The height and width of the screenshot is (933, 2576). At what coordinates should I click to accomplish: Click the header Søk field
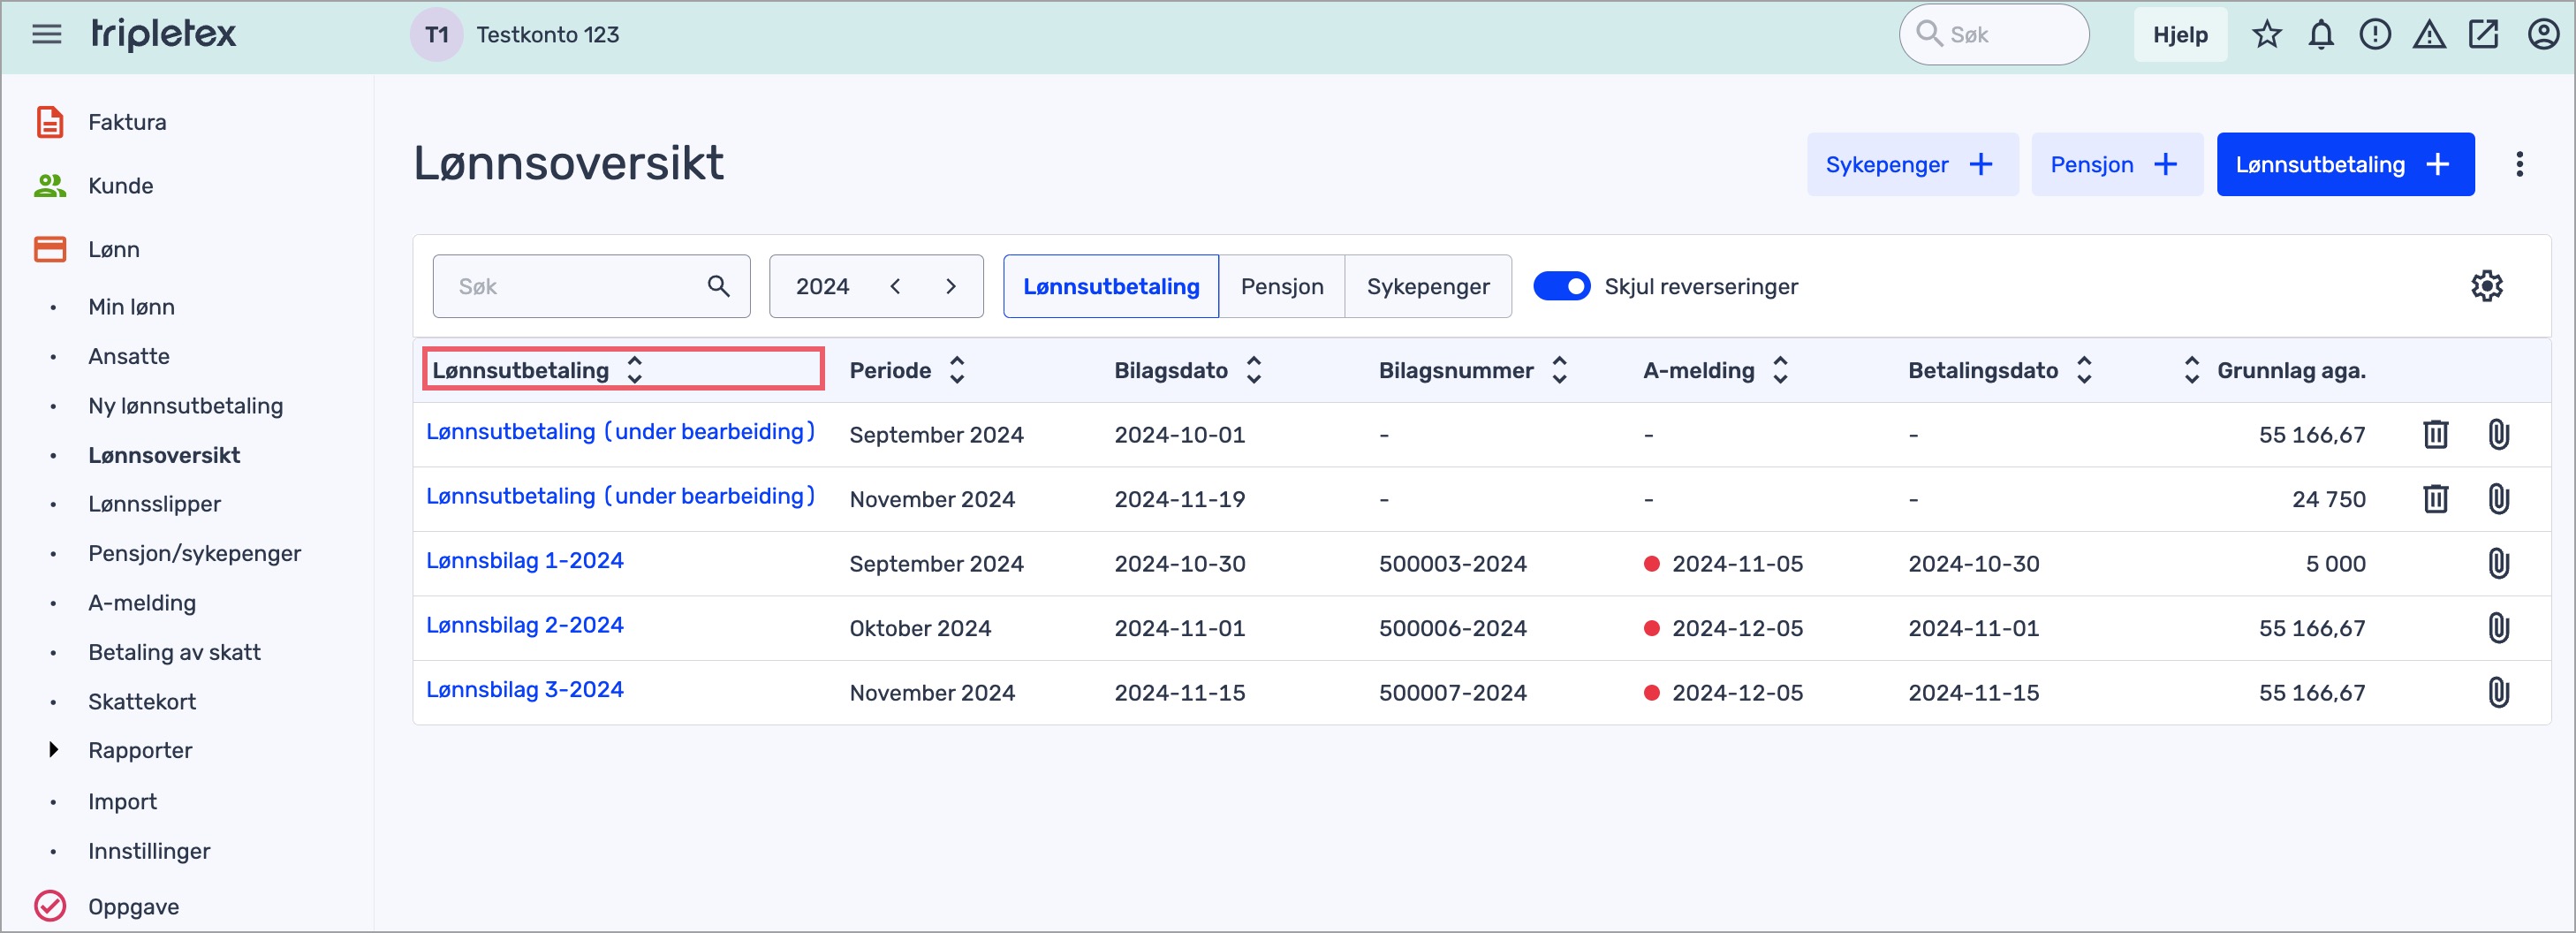pyautogui.click(x=1993, y=35)
